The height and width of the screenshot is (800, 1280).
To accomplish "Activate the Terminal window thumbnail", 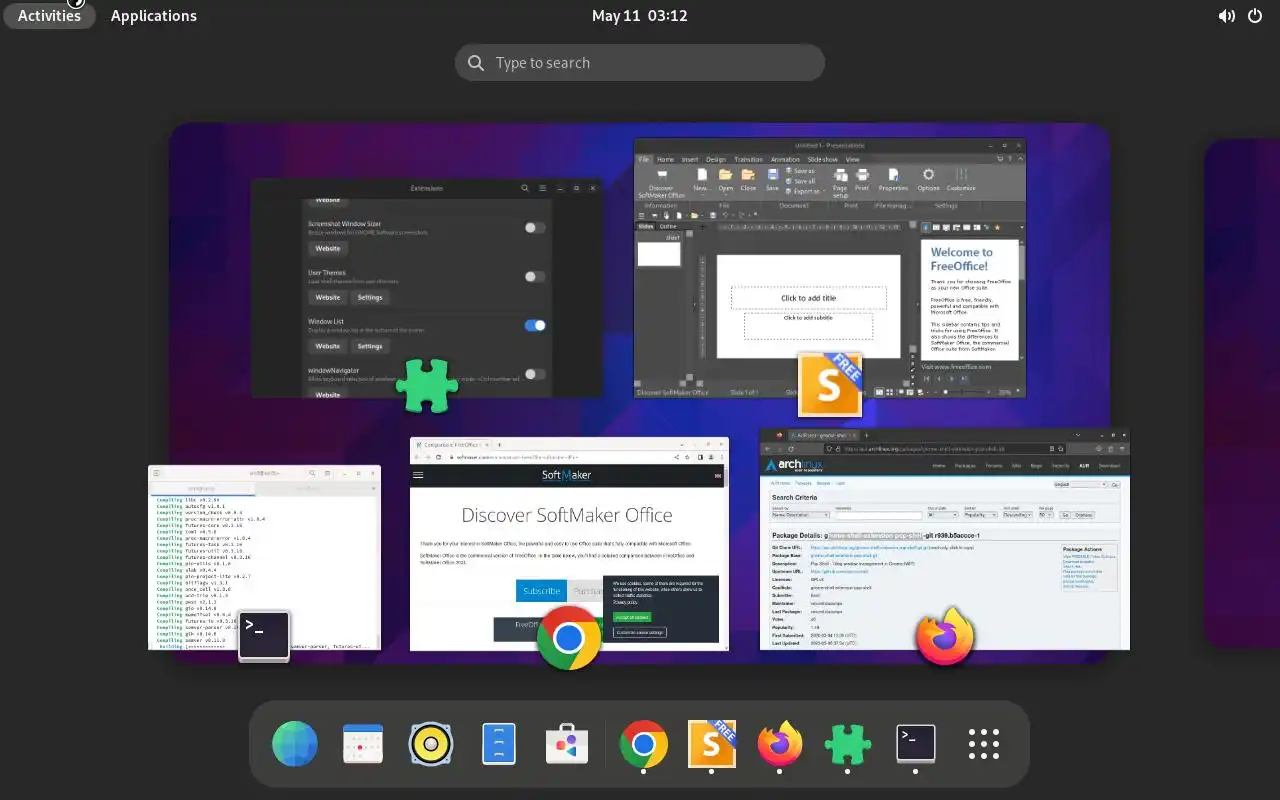I will [265, 557].
